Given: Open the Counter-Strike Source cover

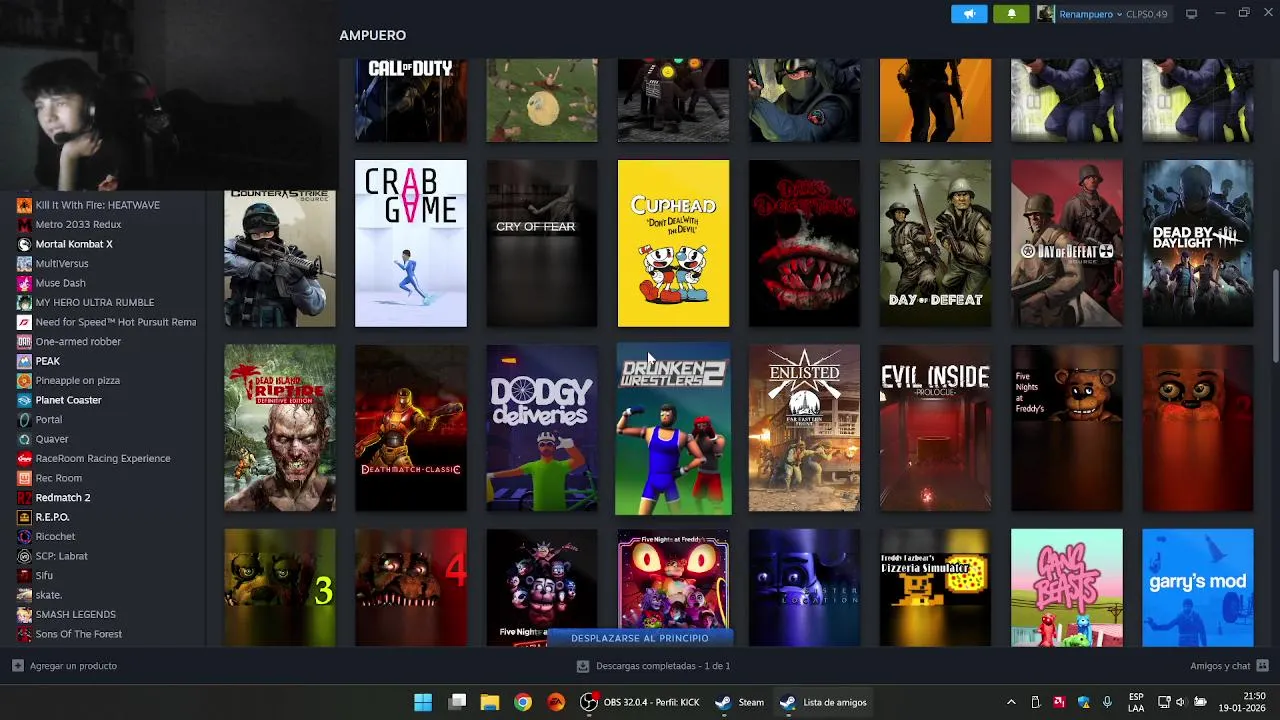Looking at the screenshot, I should (x=280, y=257).
